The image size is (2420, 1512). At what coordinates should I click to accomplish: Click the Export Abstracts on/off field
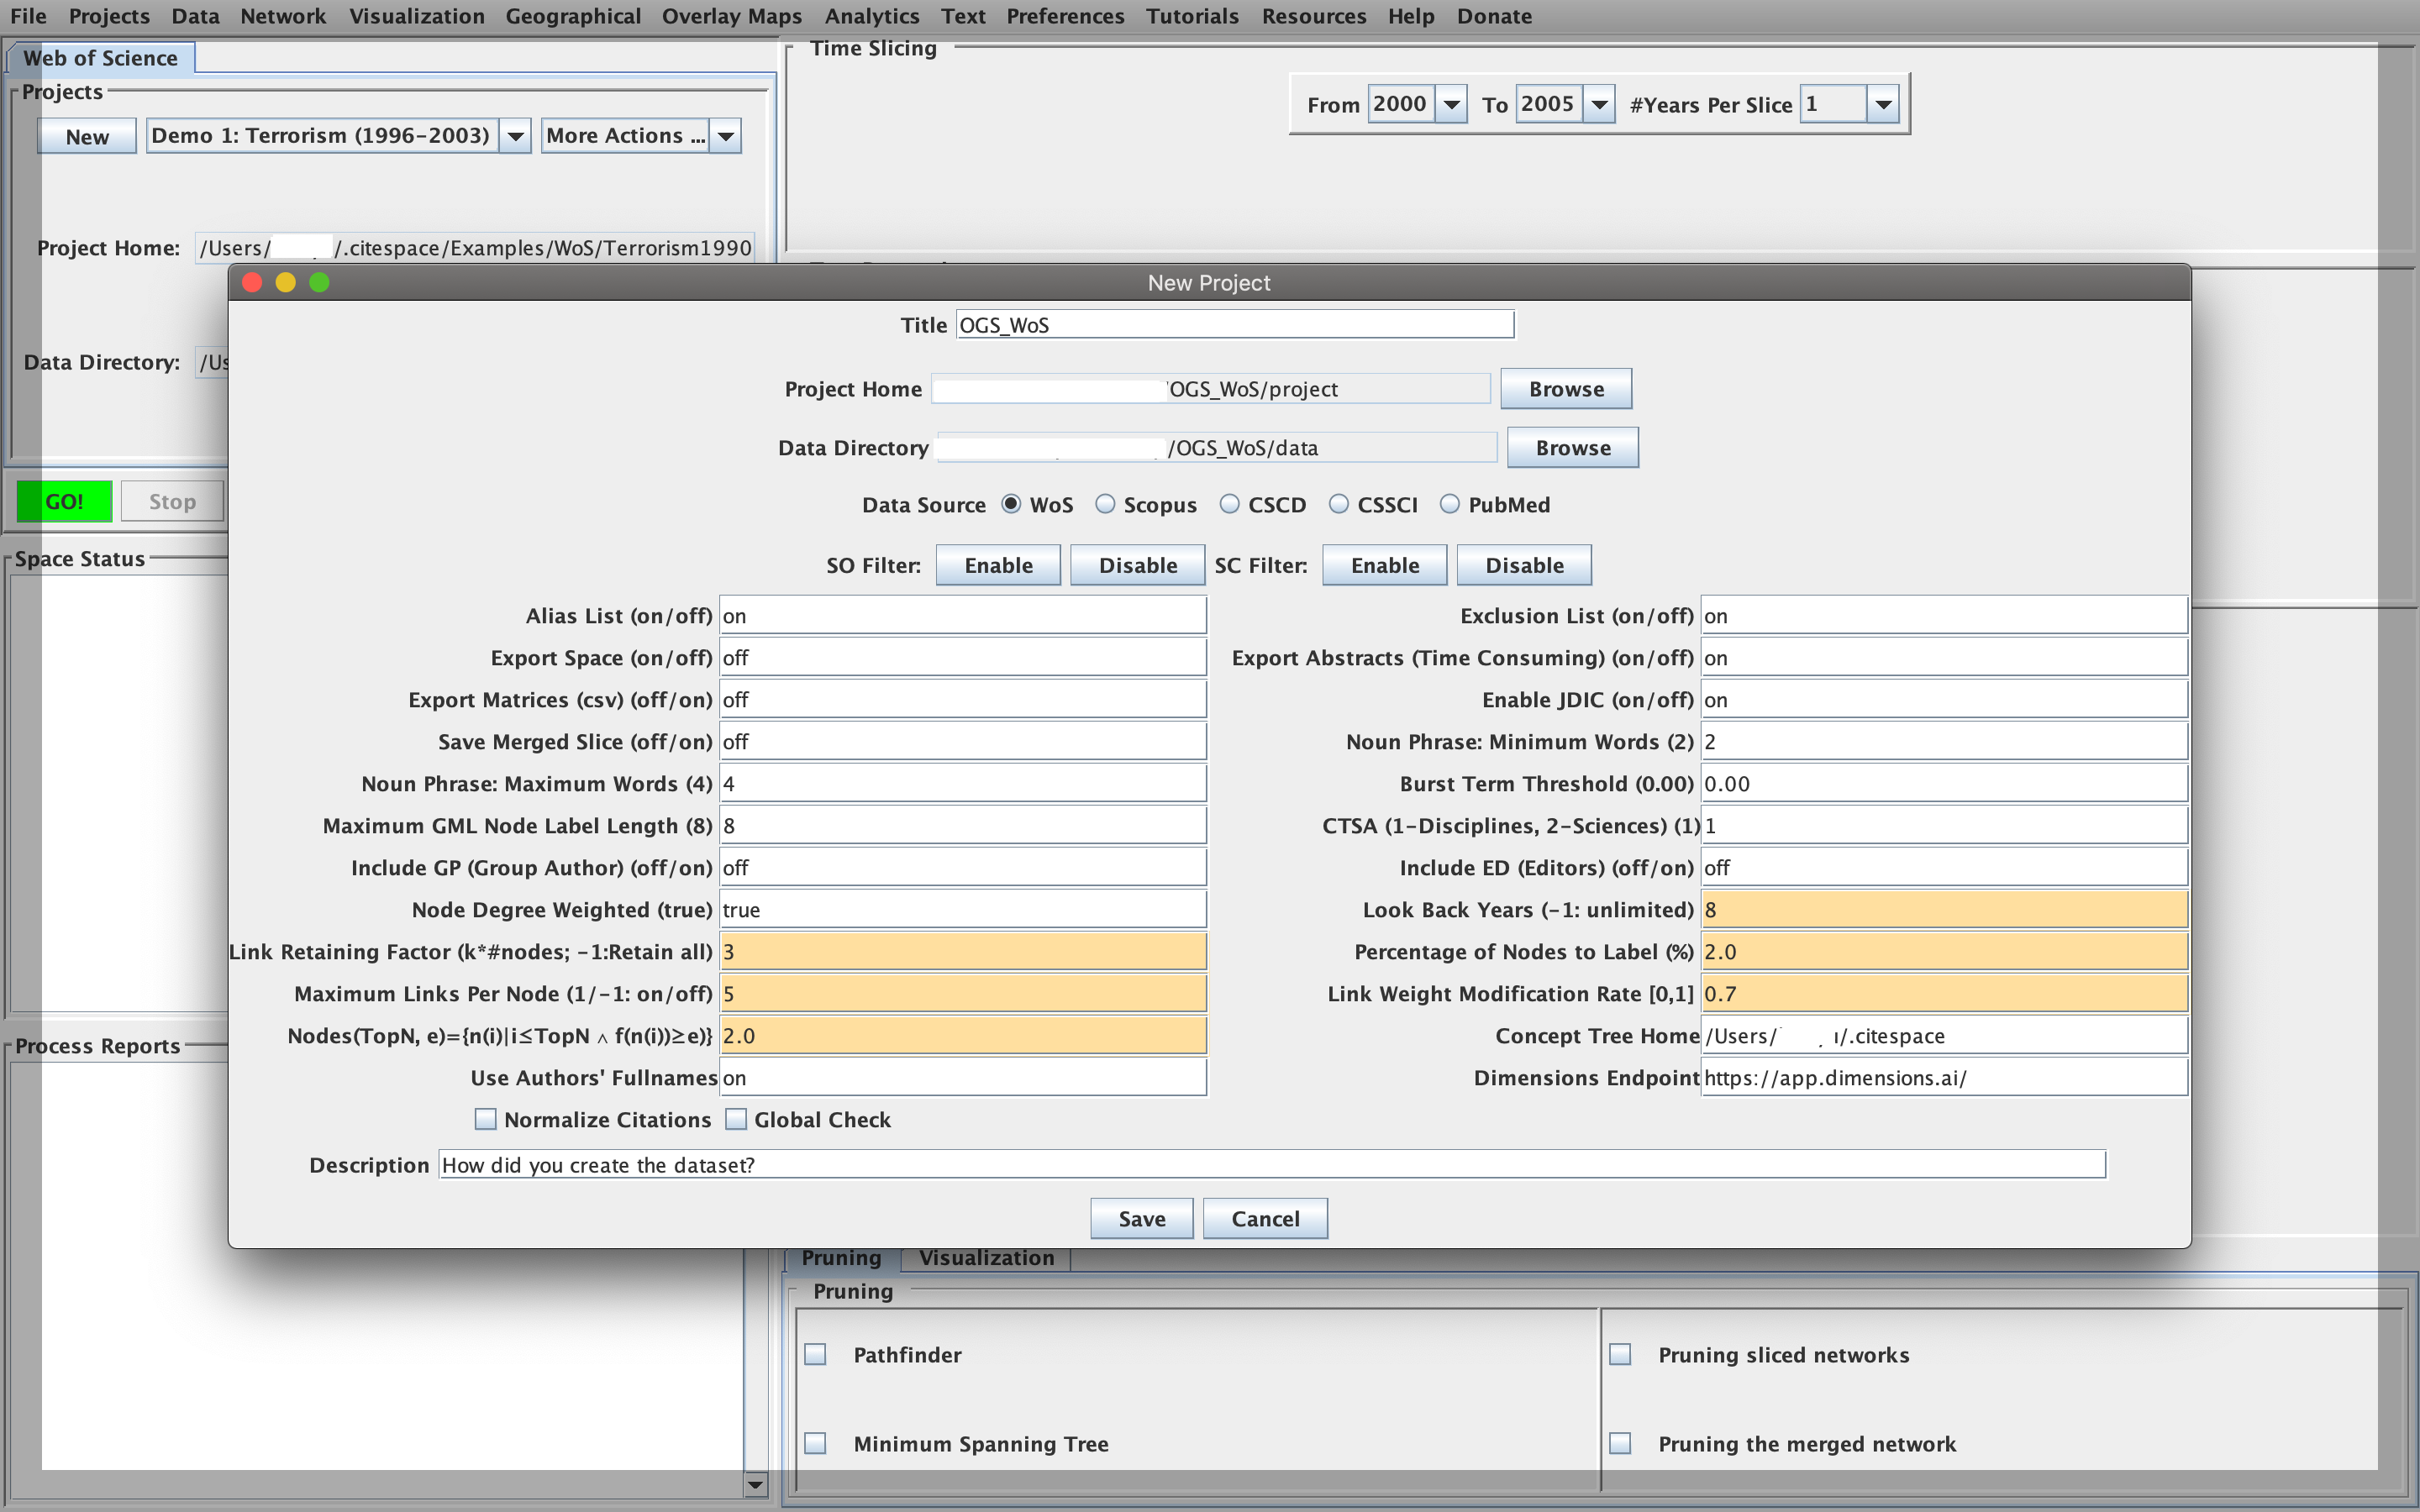1944,658
